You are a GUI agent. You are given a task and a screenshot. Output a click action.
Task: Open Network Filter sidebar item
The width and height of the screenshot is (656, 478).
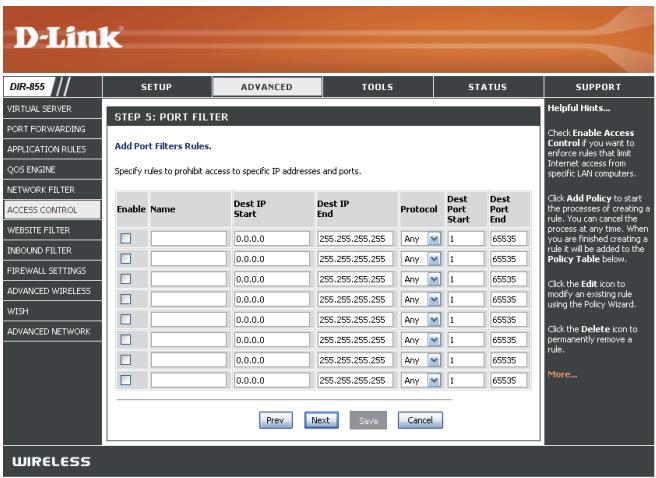pyautogui.click(x=52, y=189)
